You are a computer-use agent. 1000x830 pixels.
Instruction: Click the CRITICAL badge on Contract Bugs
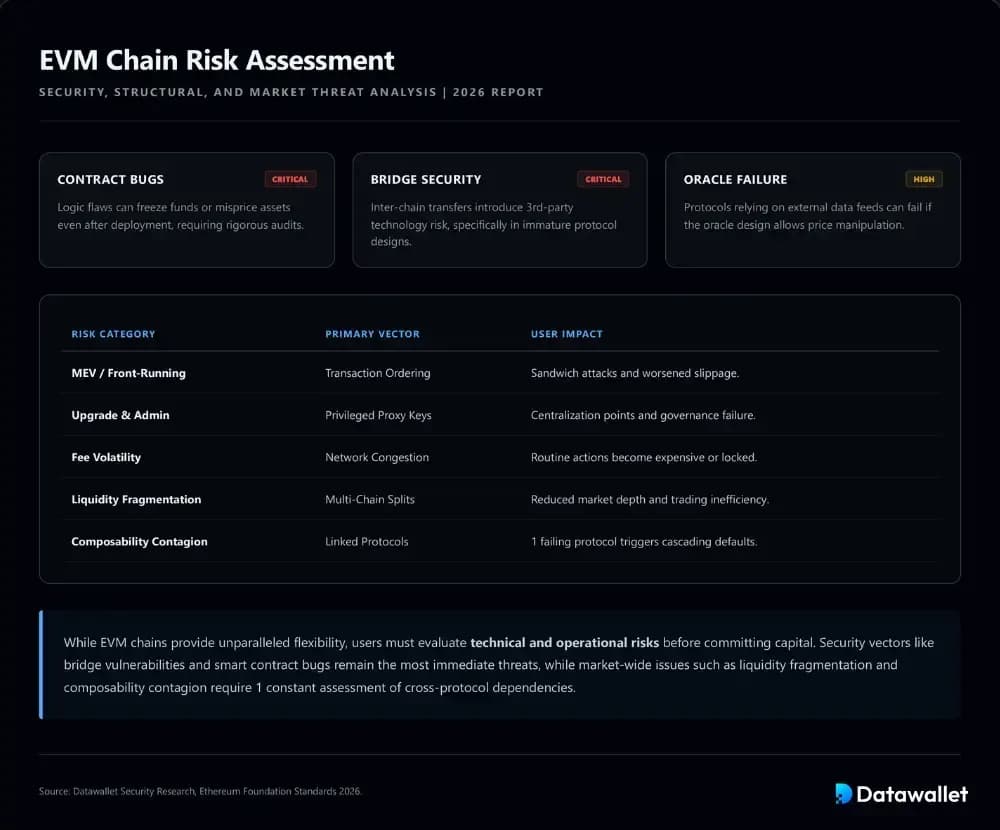coord(290,180)
